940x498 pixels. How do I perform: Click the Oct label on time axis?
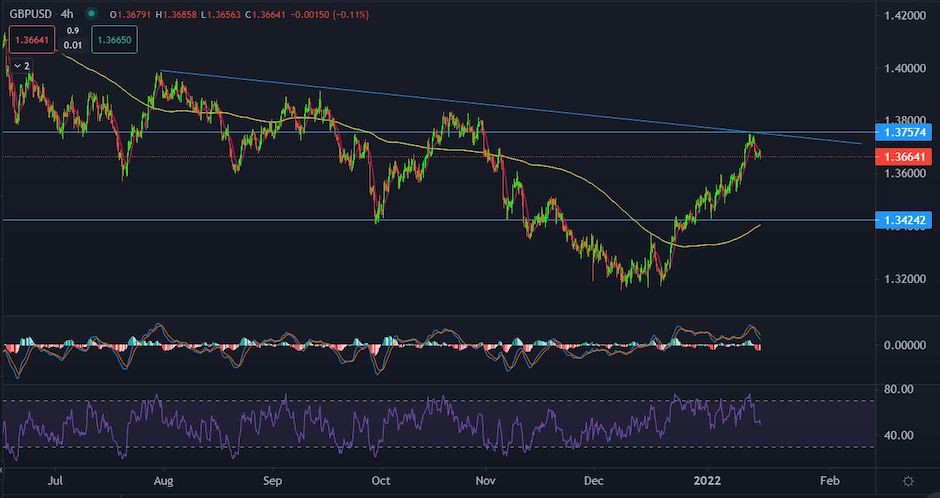381,481
